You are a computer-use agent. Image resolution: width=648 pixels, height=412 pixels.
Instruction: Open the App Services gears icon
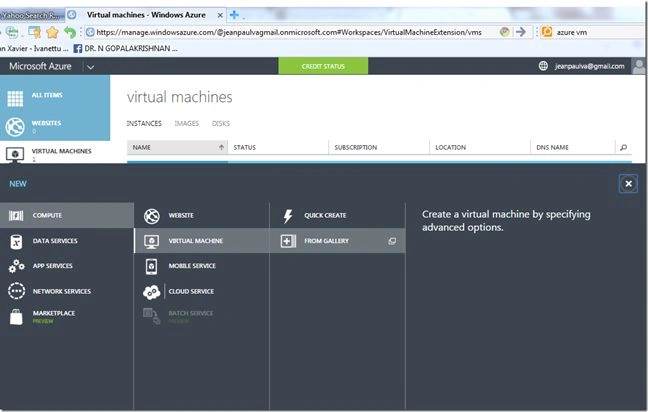(x=16, y=266)
